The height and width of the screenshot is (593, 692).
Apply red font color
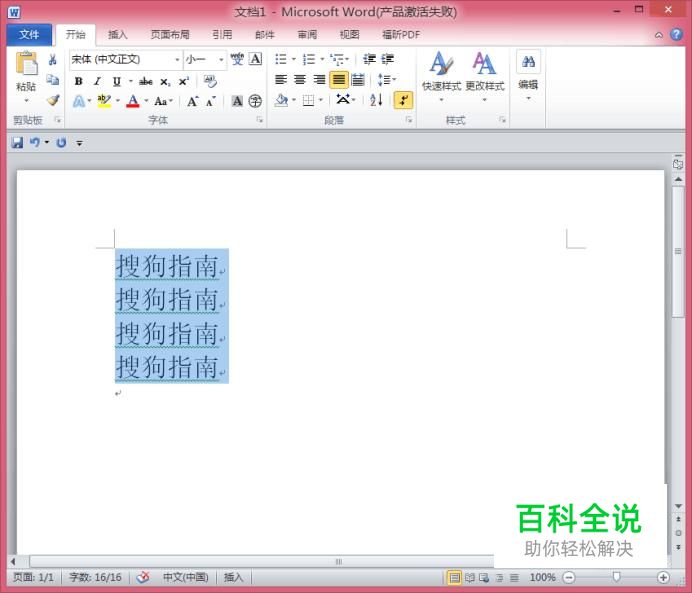(x=133, y=101)
